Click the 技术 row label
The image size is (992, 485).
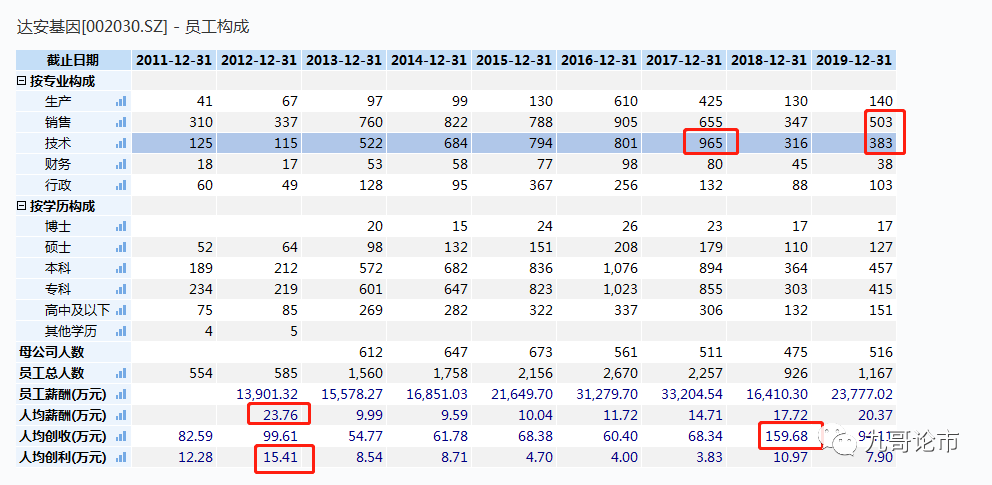pyautogui.click(x=58, y=144)
